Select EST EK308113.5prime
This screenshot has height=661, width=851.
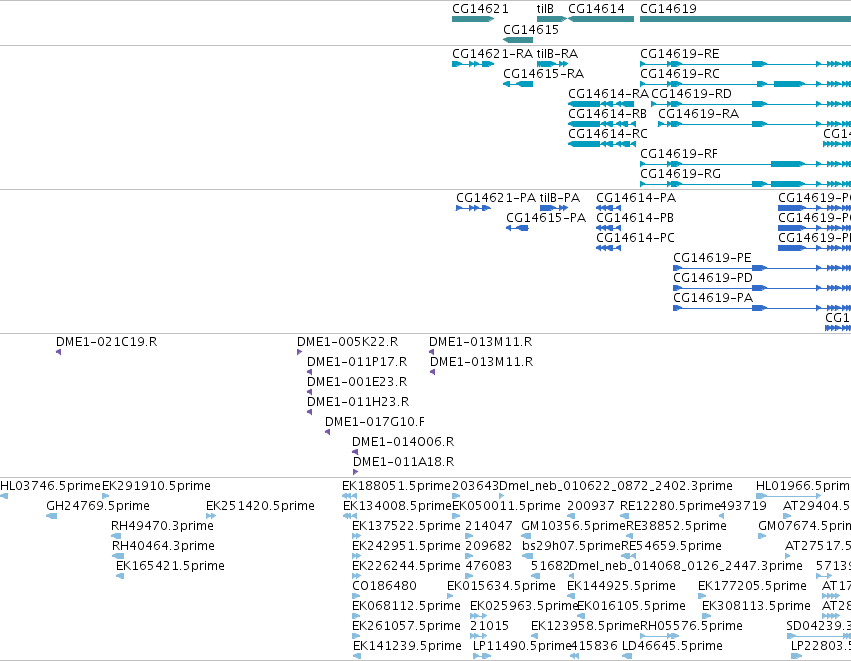point(757,606)
